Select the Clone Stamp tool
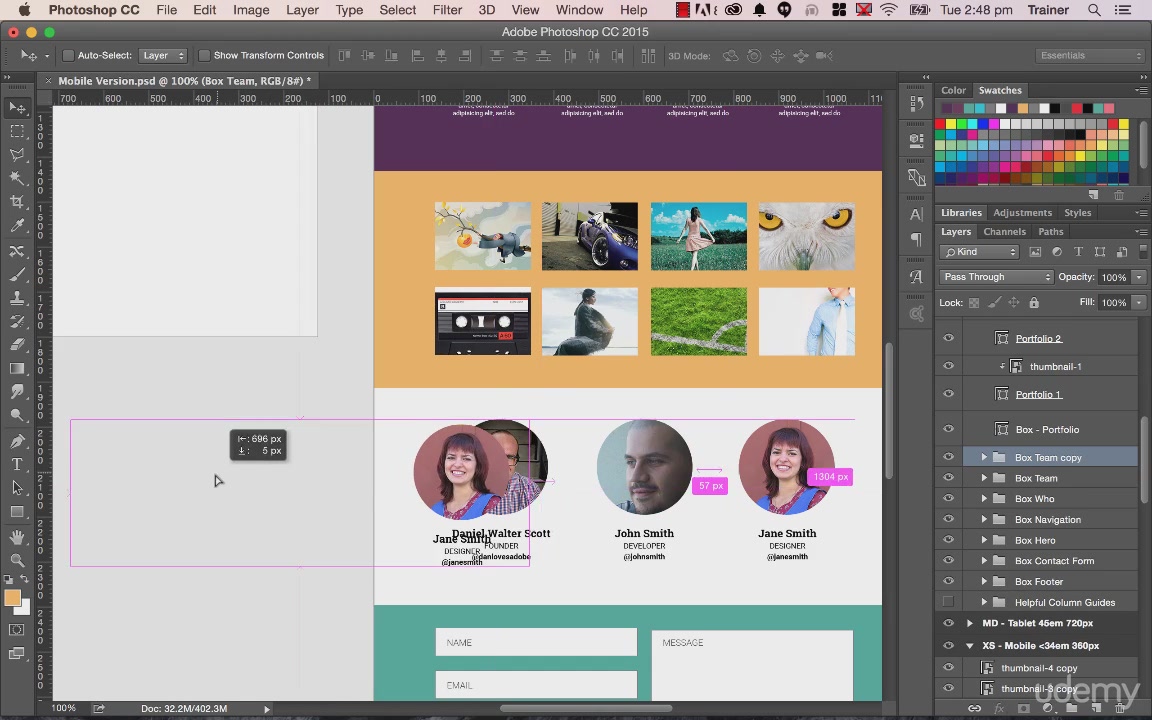 pos(17,298)
